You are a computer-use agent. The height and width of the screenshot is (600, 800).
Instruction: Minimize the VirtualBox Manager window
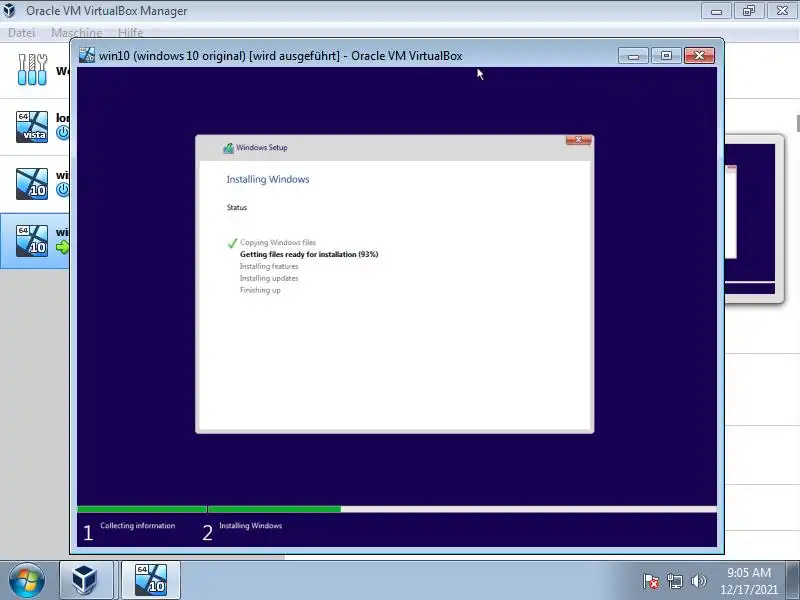[x=716, y=11]
